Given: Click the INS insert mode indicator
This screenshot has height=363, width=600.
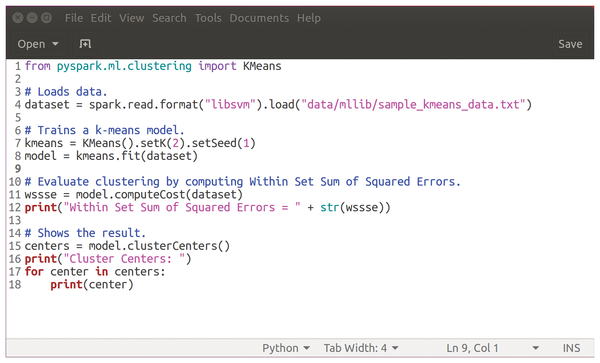Looking at the screenshot, I should tap(571, 348).
